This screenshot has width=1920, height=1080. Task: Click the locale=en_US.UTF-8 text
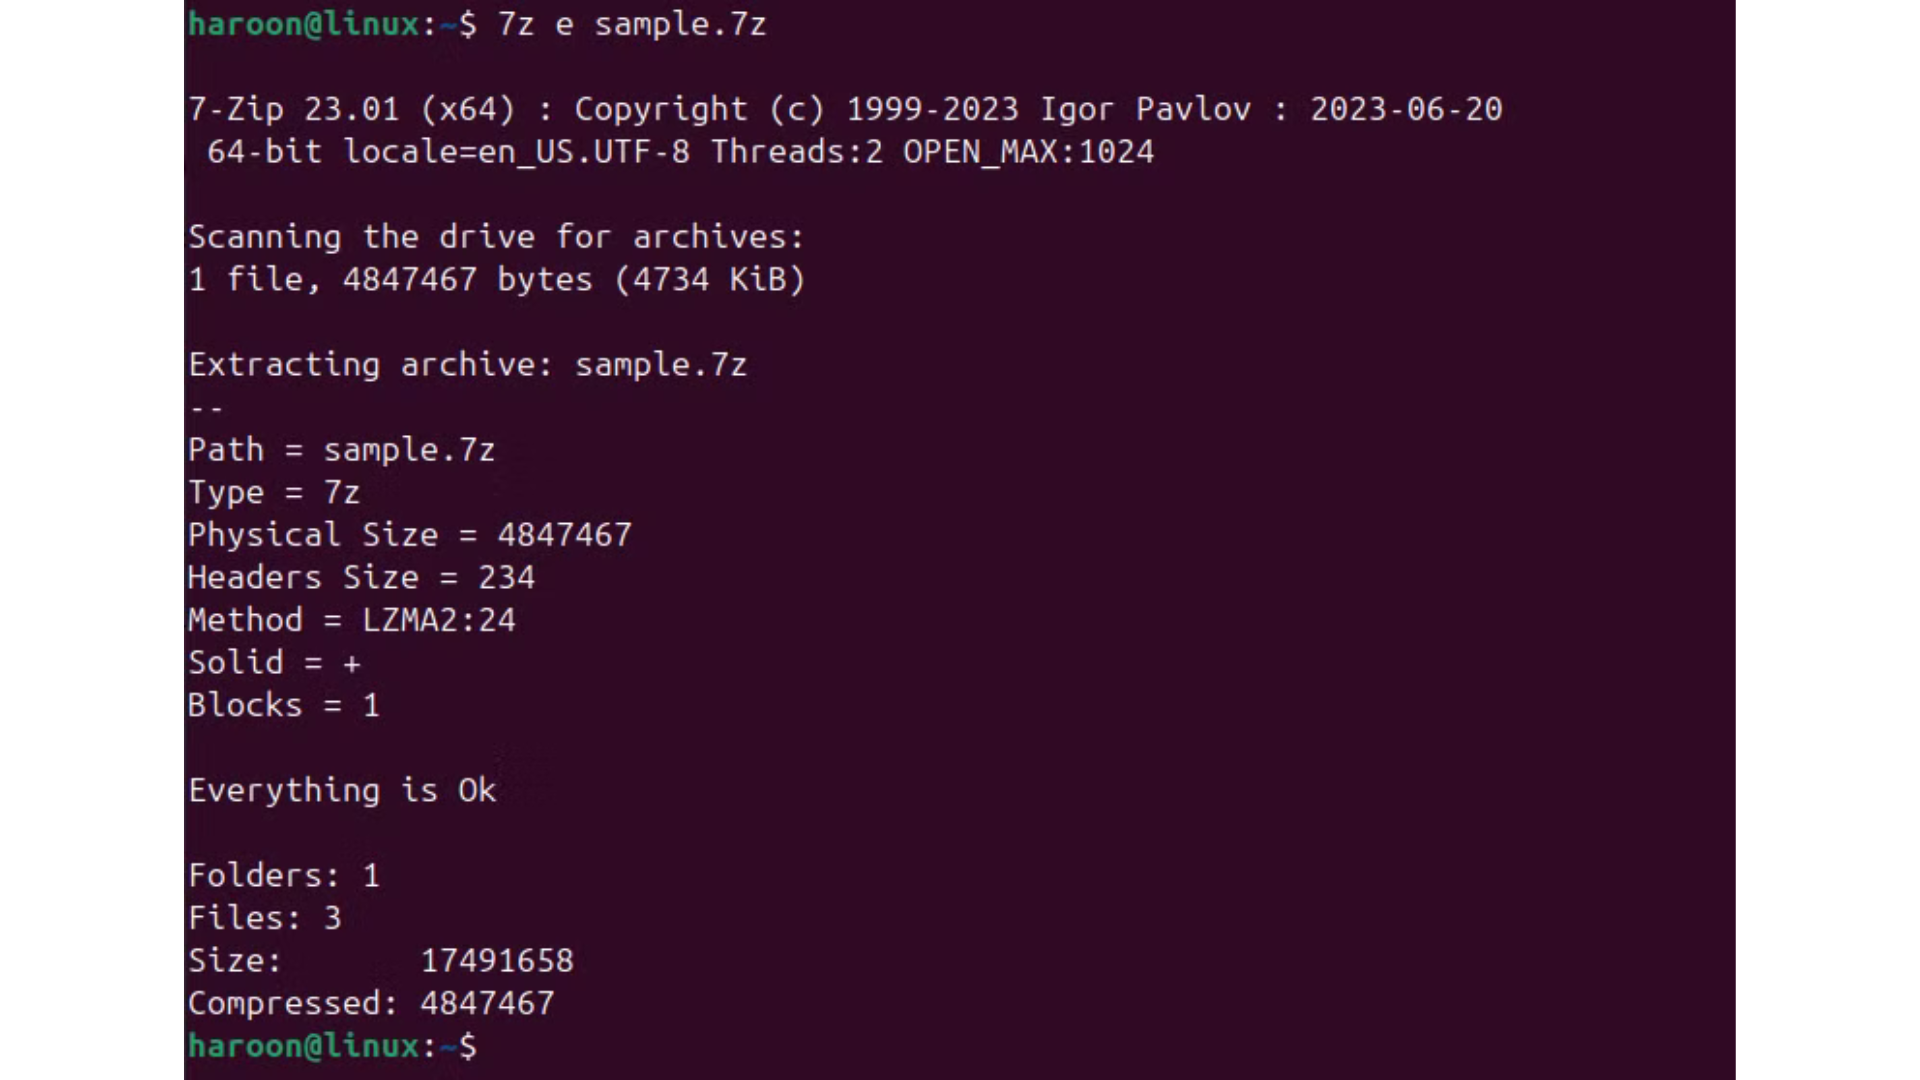(516, 152)
